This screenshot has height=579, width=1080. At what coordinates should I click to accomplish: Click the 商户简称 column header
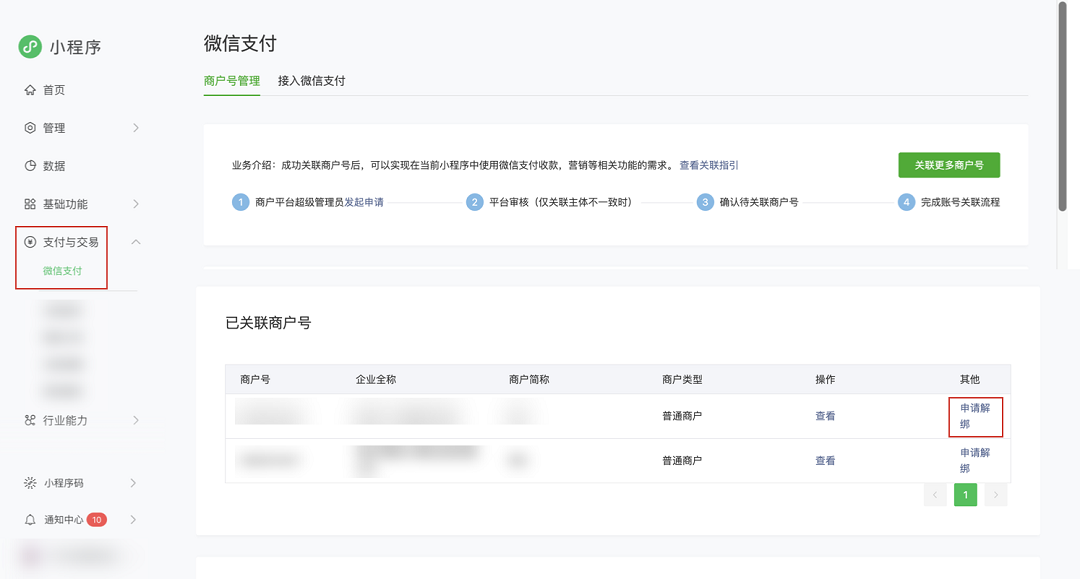529,379
